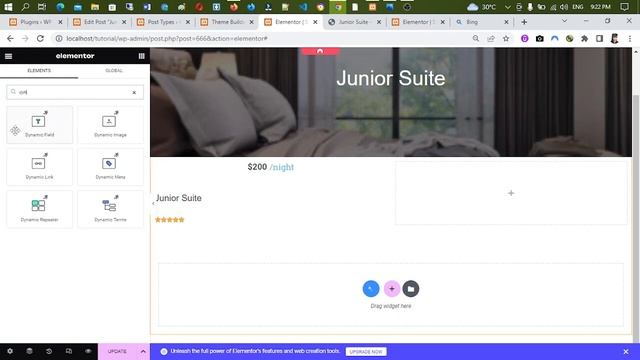The image size is (640, 360).
Task: Open the History icon in bottom bar
Action: tap(49, 351)
